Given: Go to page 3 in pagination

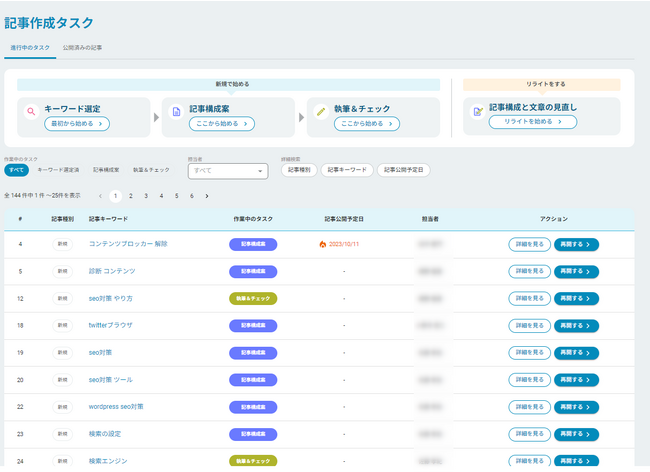Looking at the screenshot, I should pyautogui.click(x=146, y=196).
